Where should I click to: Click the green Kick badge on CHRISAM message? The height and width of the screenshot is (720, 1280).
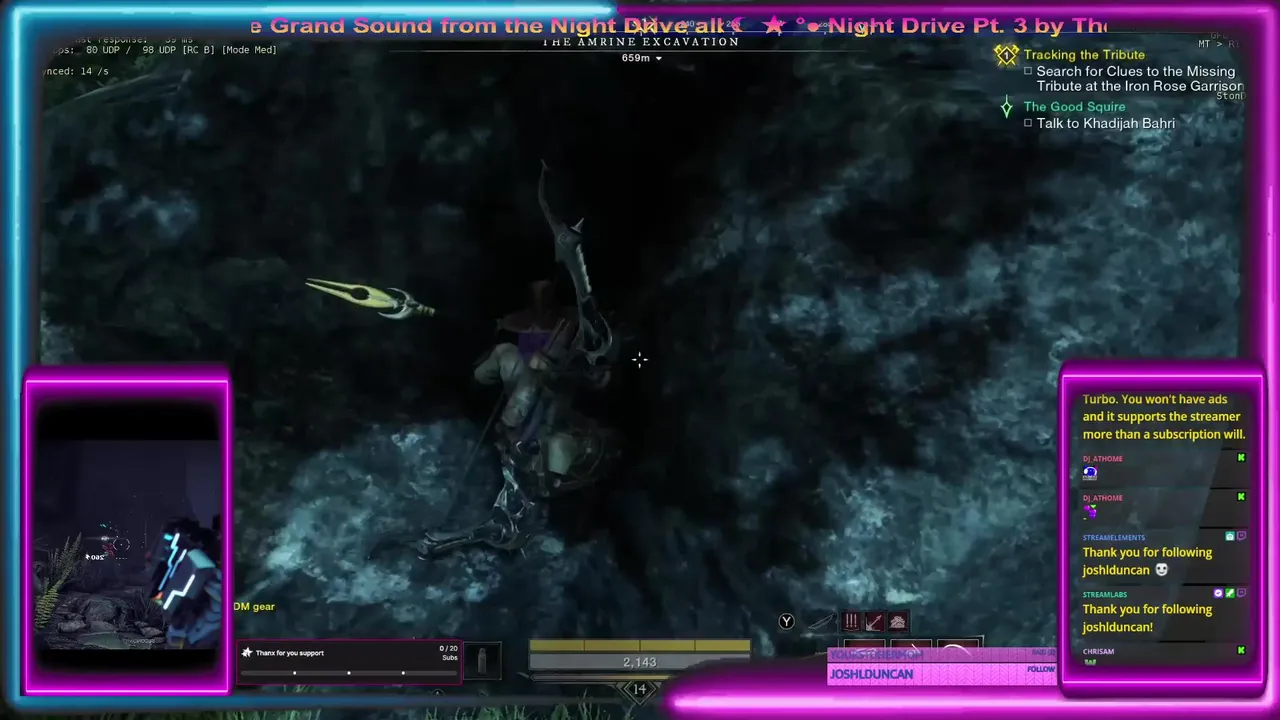[x=1241, y=650]
